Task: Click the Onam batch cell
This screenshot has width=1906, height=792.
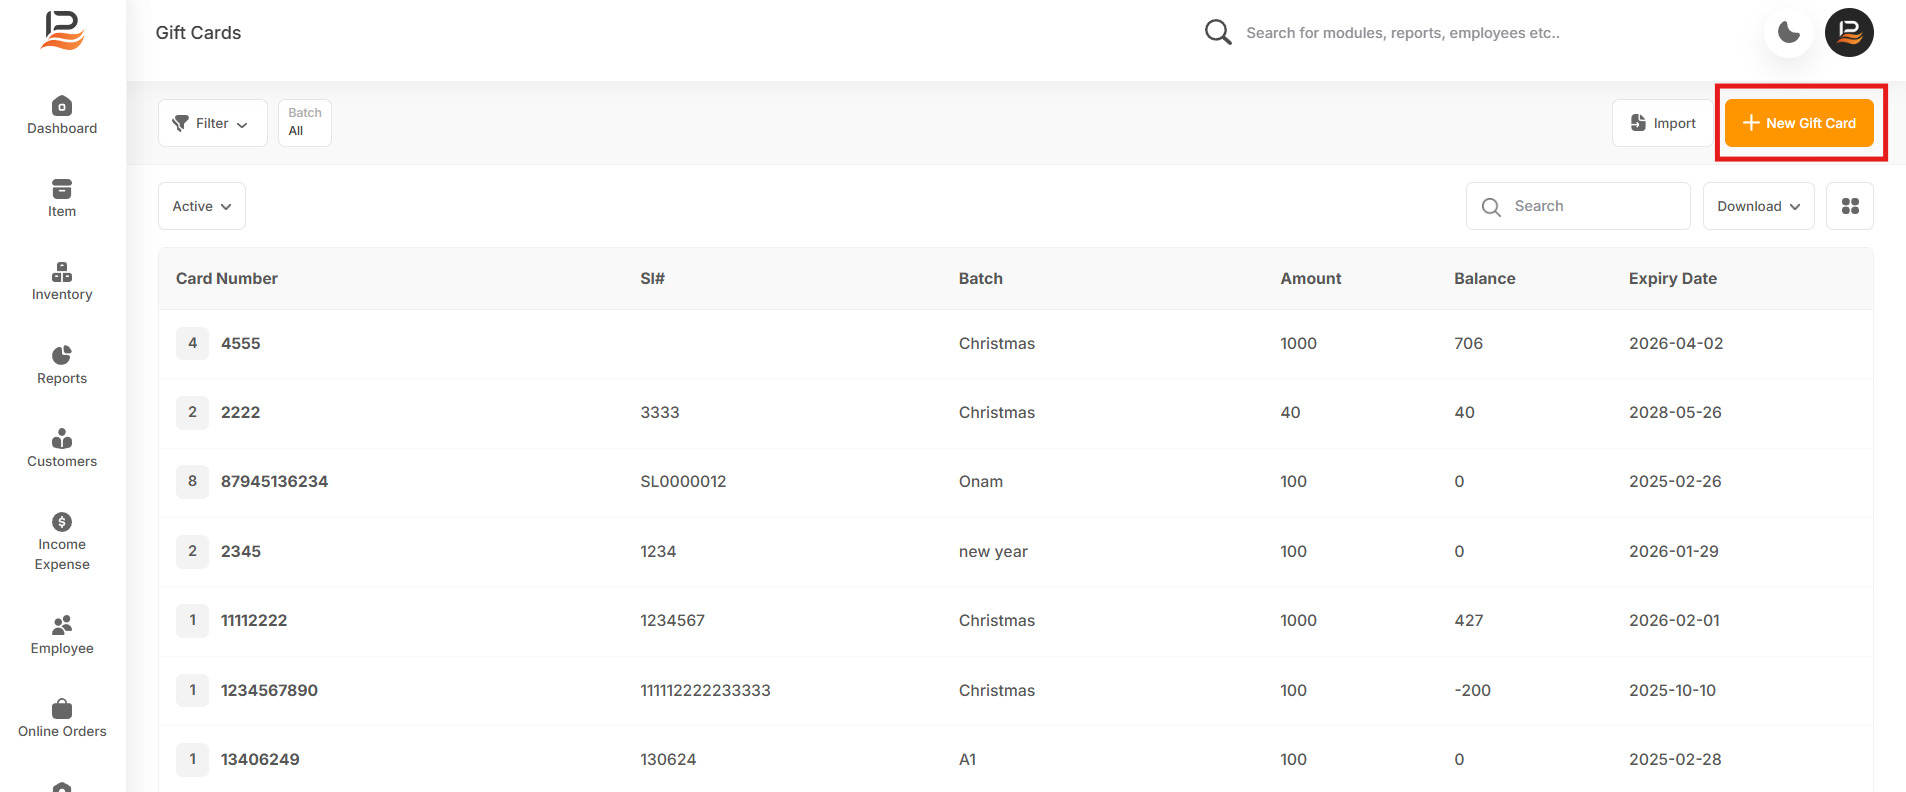Action: coord(981,481)
